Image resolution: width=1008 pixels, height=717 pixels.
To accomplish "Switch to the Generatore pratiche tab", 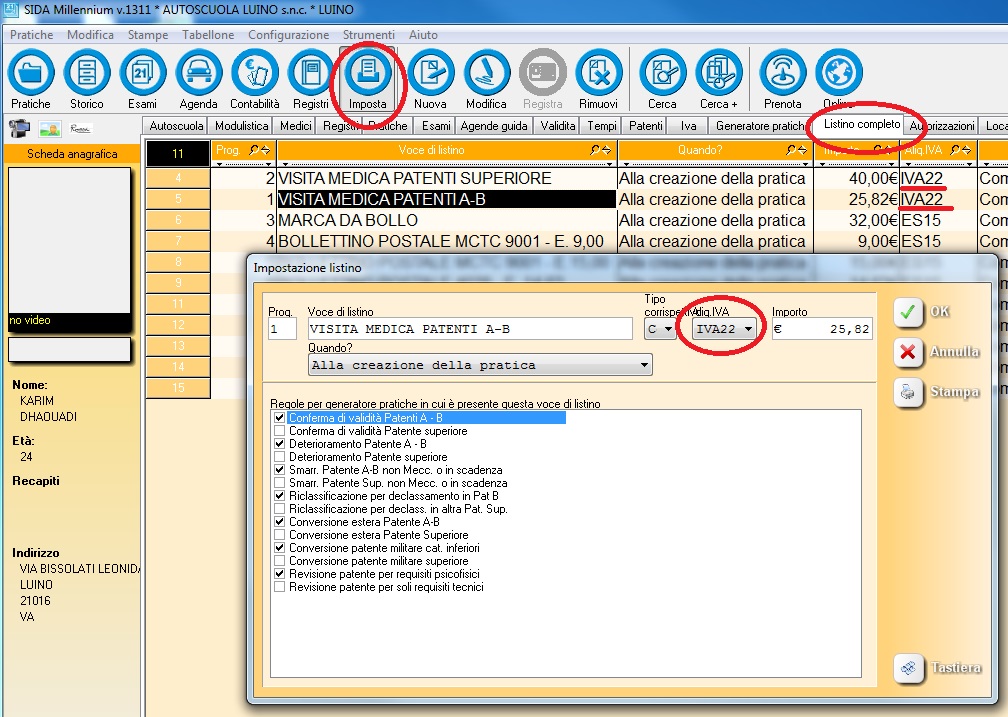I will point(760,126).
